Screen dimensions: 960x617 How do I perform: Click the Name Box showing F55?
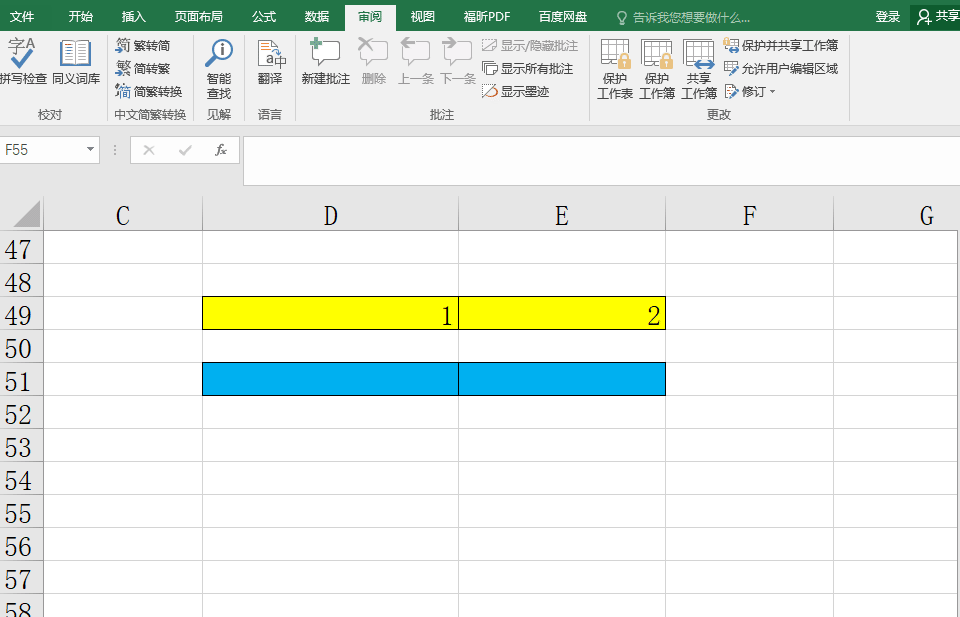coord(42,149)
